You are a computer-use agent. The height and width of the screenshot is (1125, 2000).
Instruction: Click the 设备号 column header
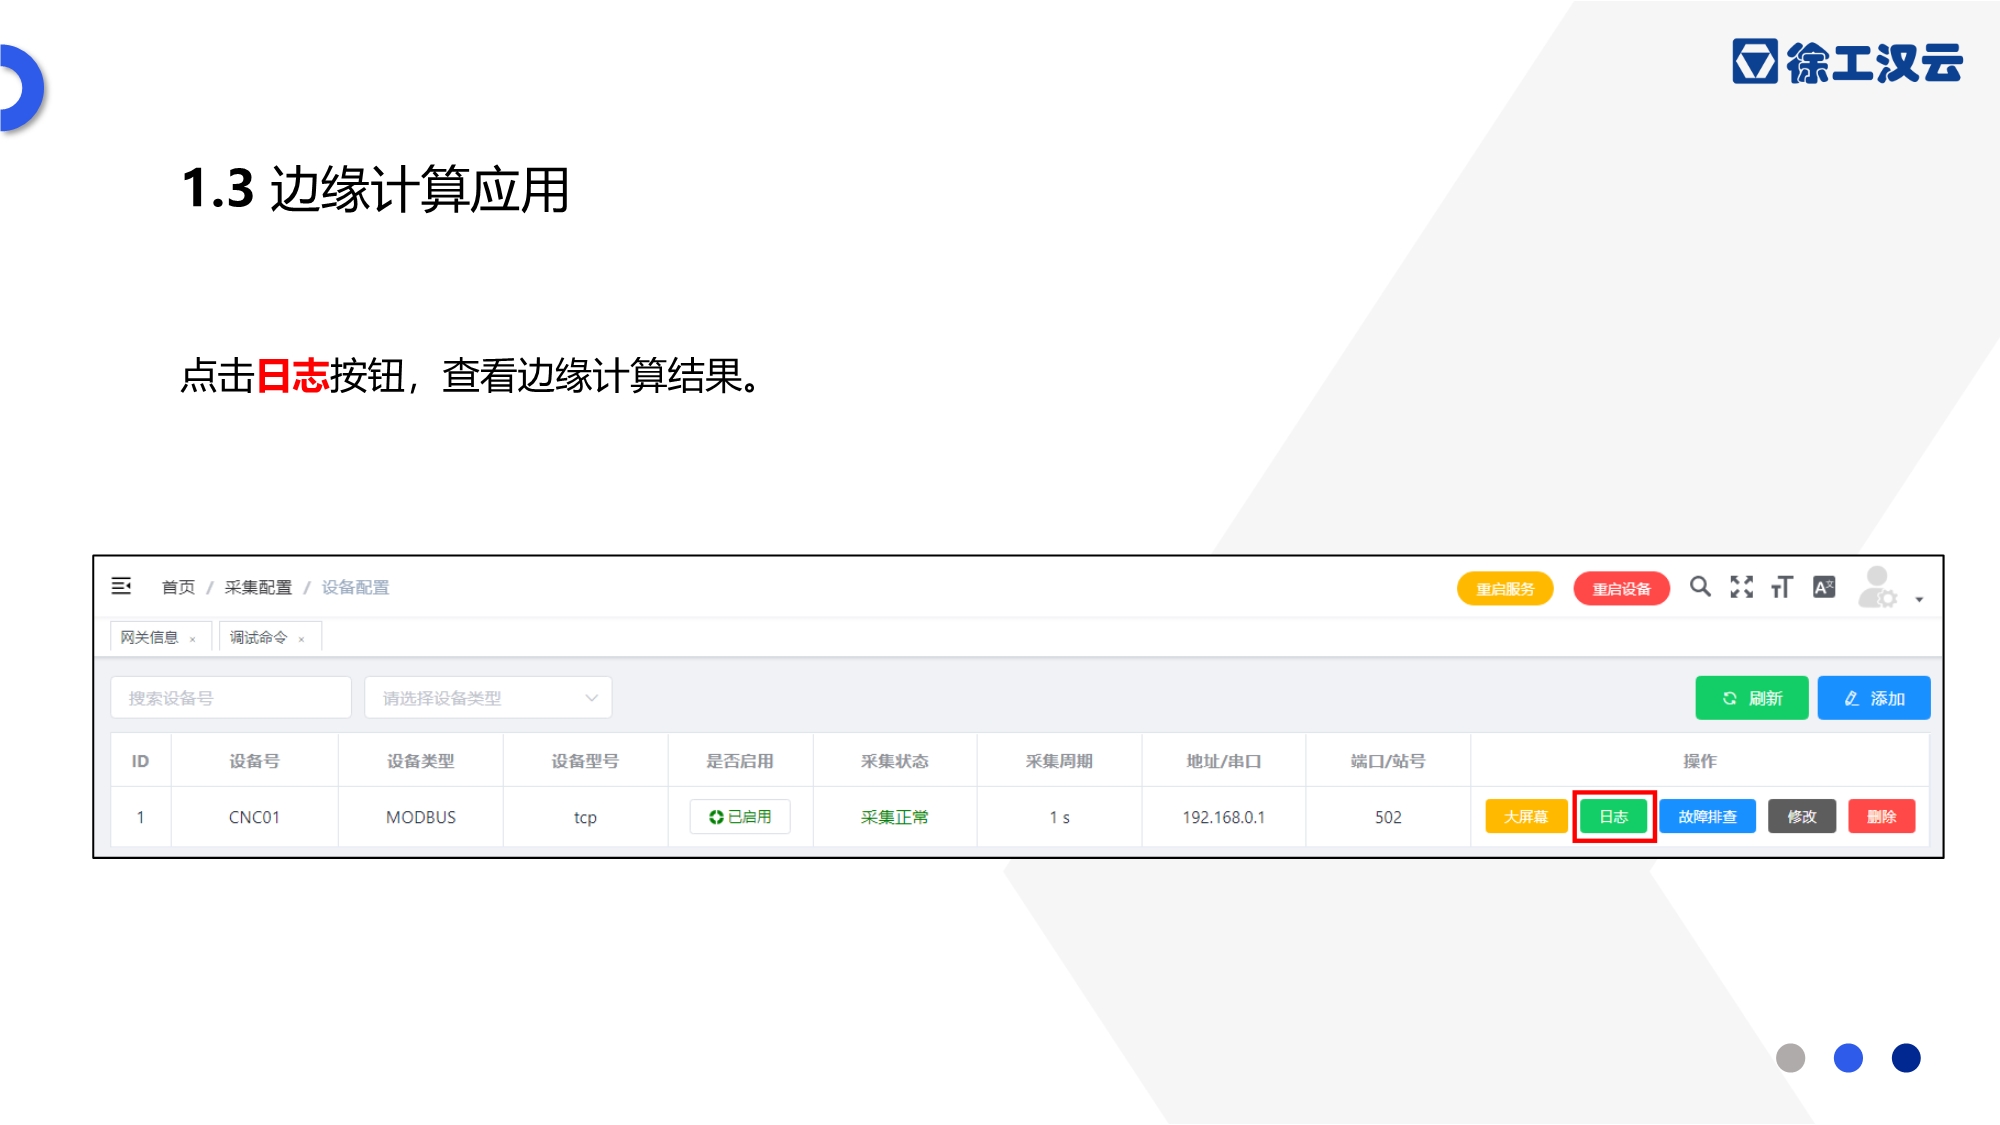[x=254, y=761]
